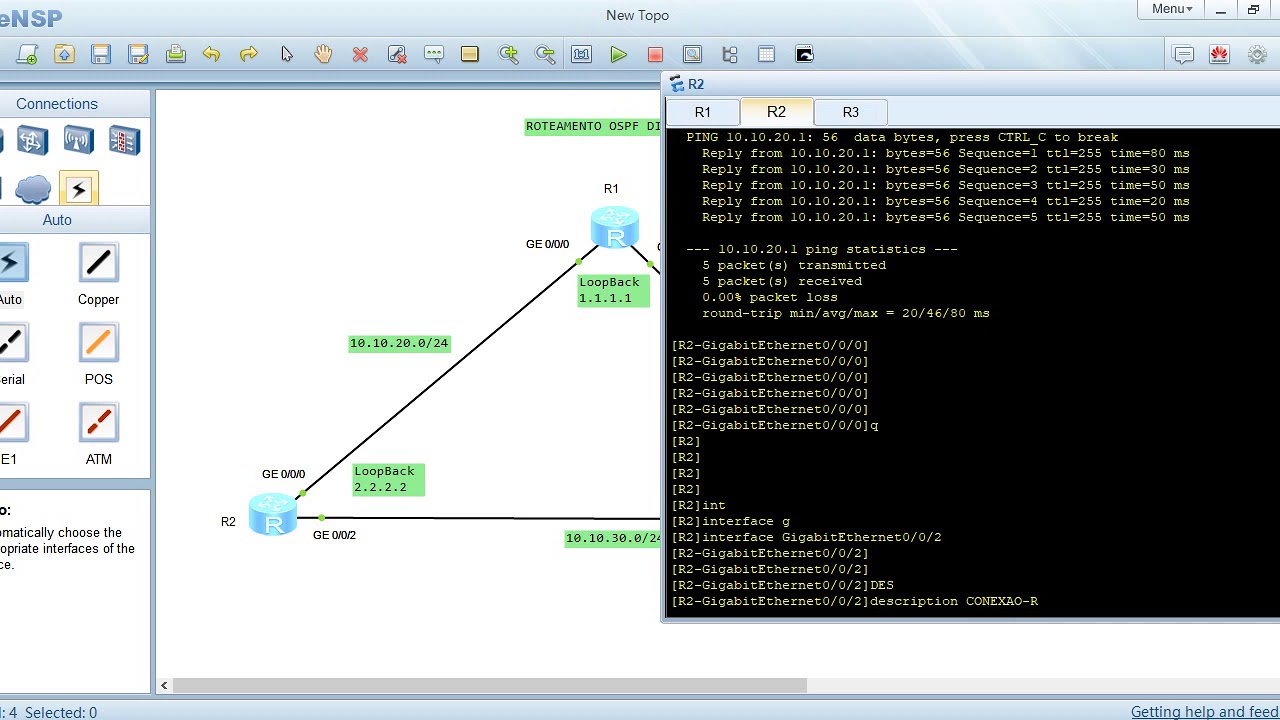The height and width of the screenshot is (720, 1280).
Task: Click the delete all connections icon
Action: coord(397,55)
